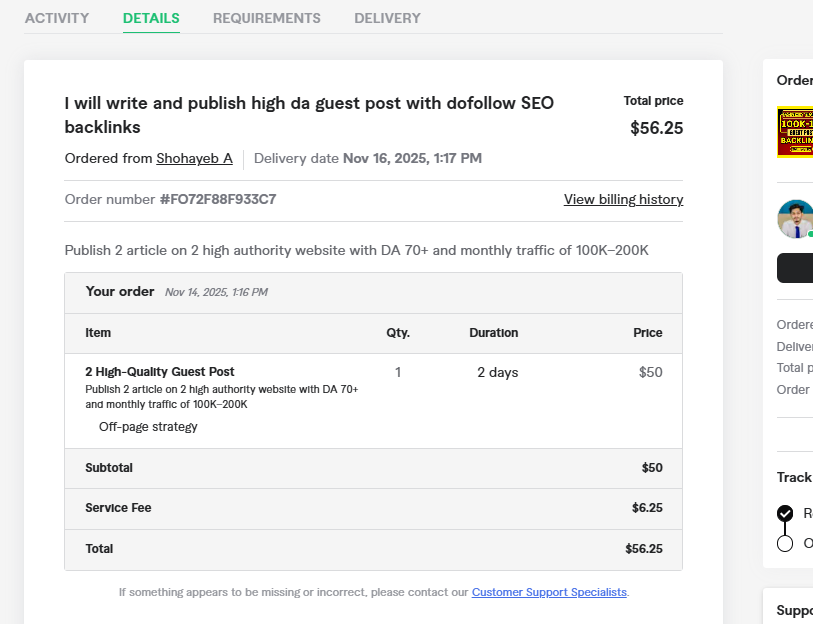Click the Your order table header

click(120, 292)
